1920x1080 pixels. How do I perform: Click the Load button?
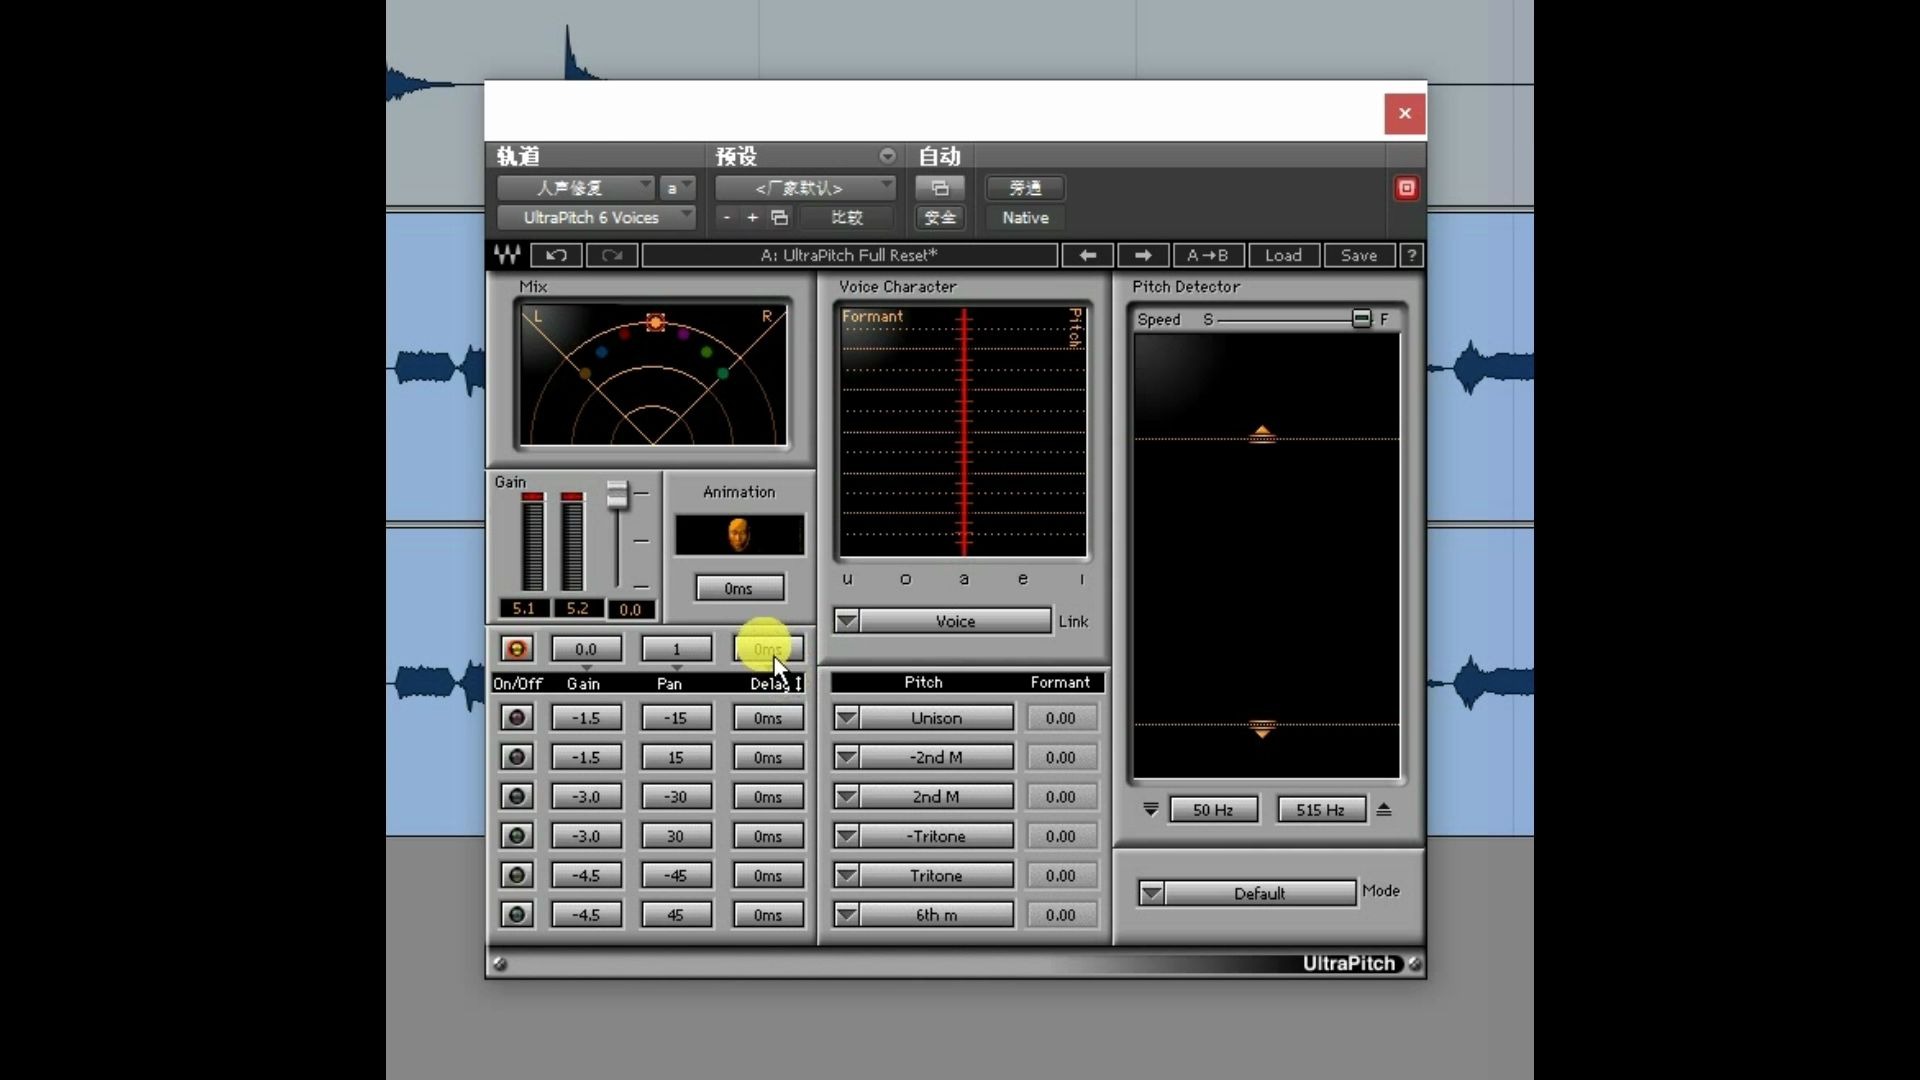pyautogui.click(x=1283, y=255)
